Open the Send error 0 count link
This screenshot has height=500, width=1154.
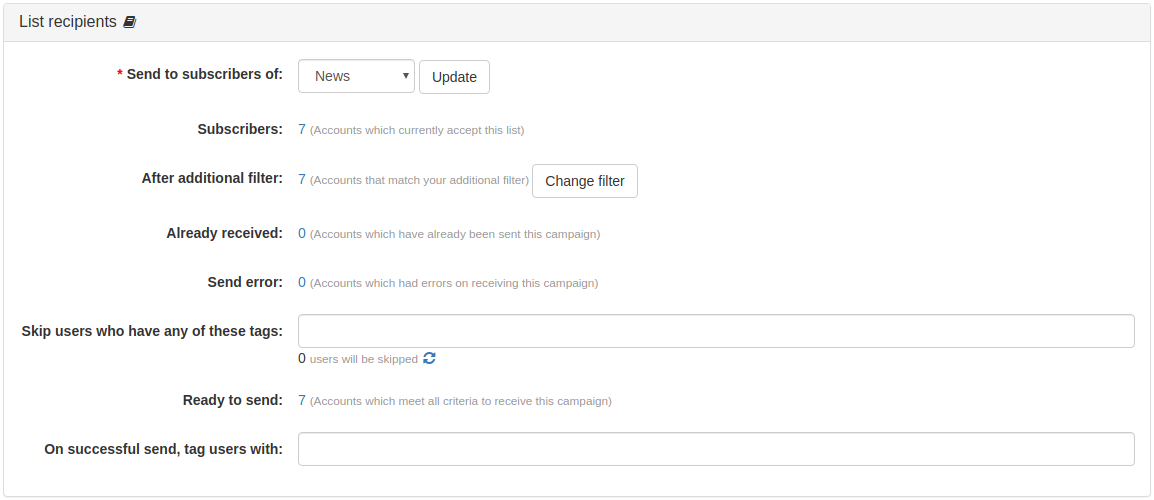pos(302,282)
